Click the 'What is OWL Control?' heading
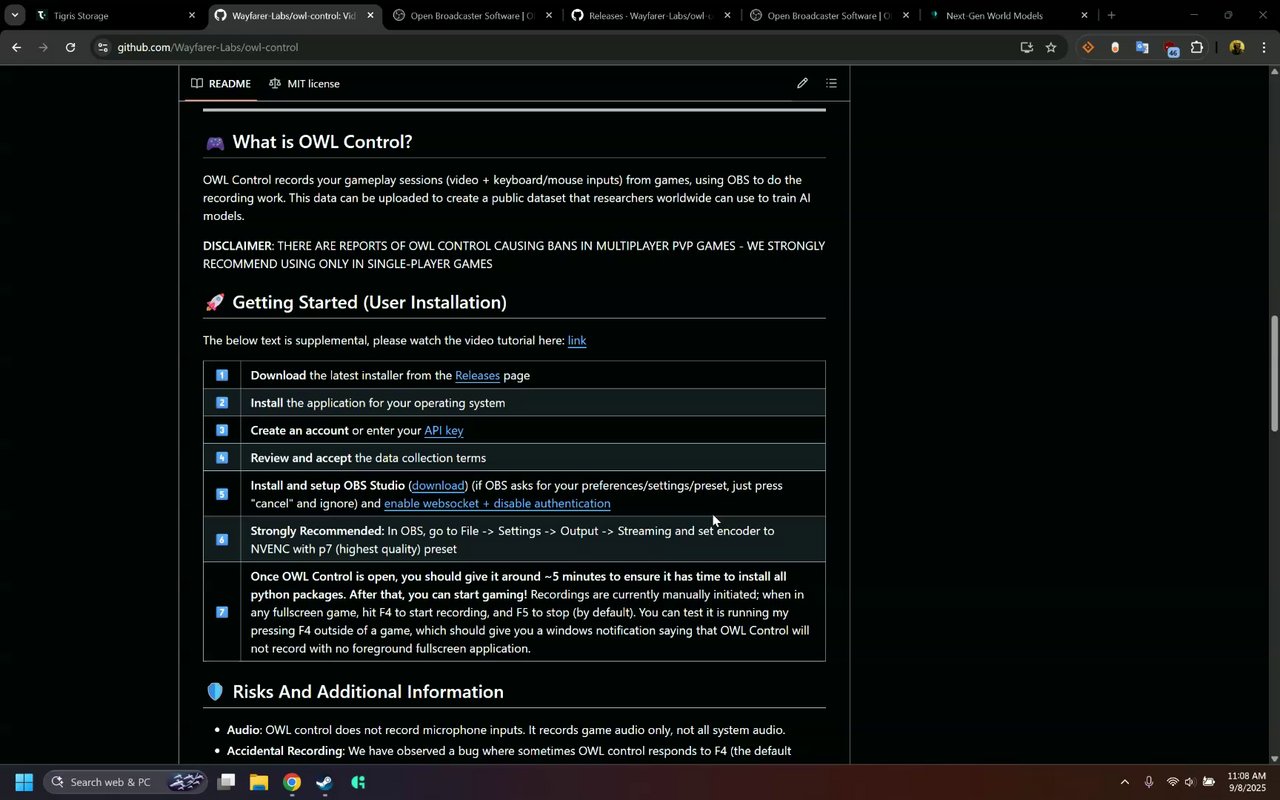 [322, 141]
